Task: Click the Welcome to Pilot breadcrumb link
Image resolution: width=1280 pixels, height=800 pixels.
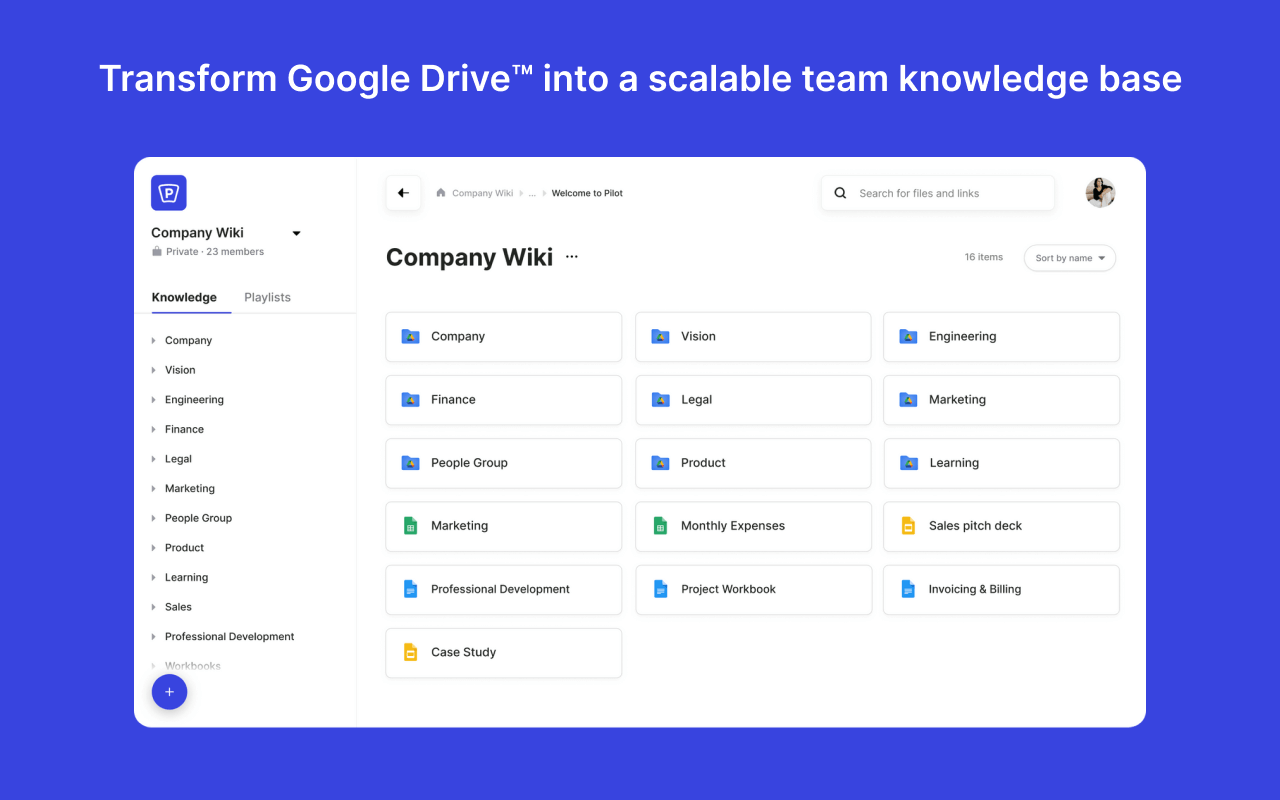Action: click(586, 192)
